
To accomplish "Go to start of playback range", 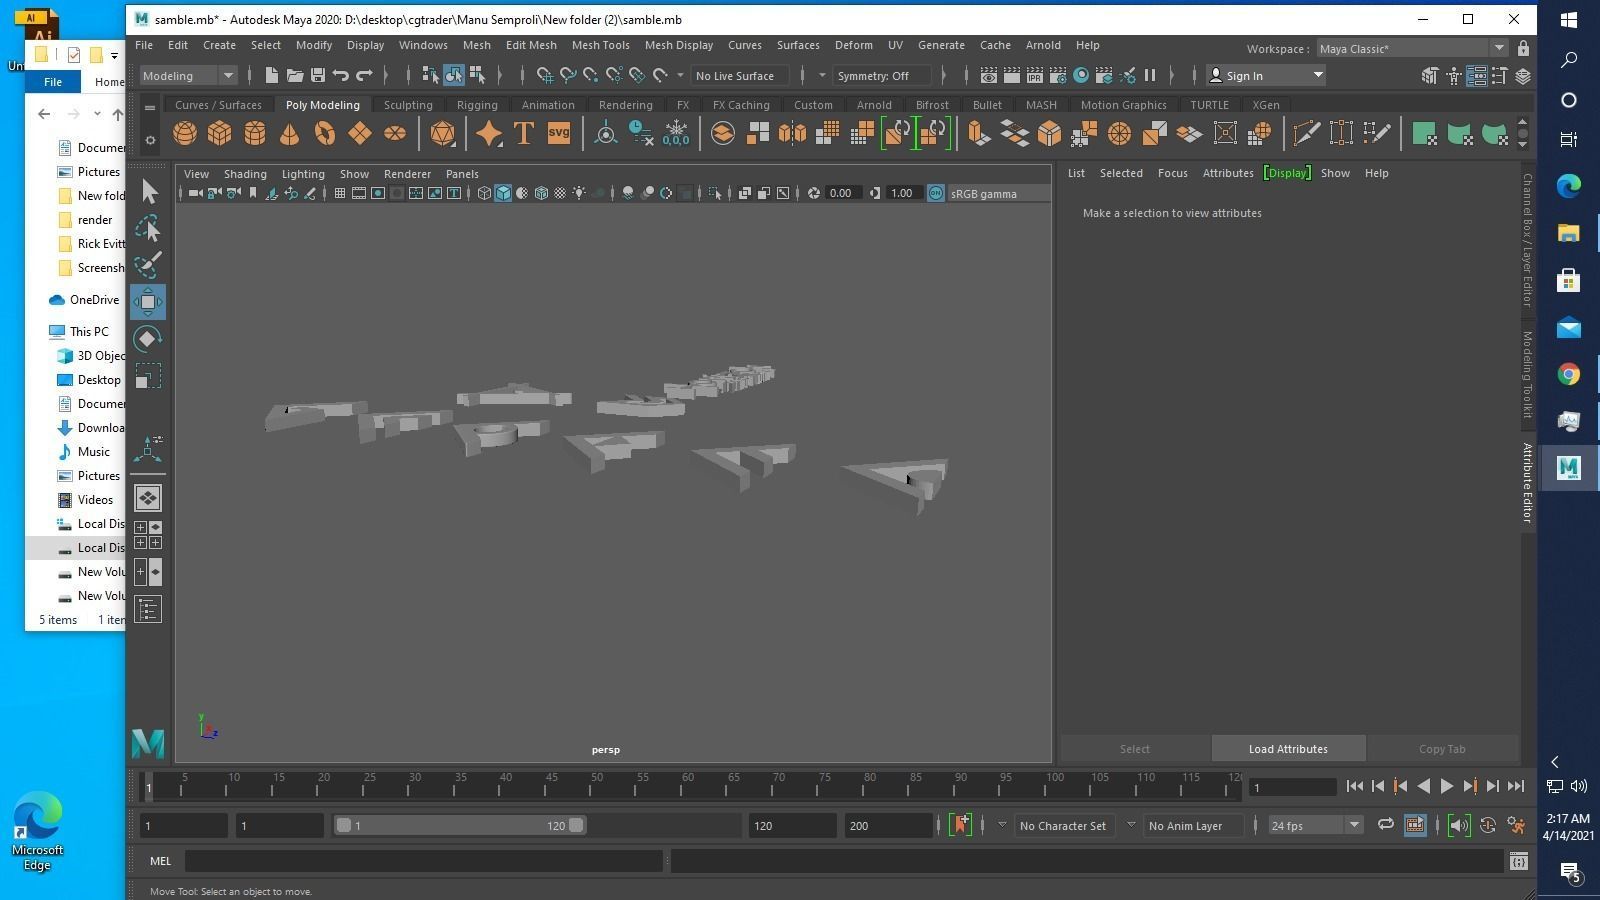I will (x=1354, y=787).
